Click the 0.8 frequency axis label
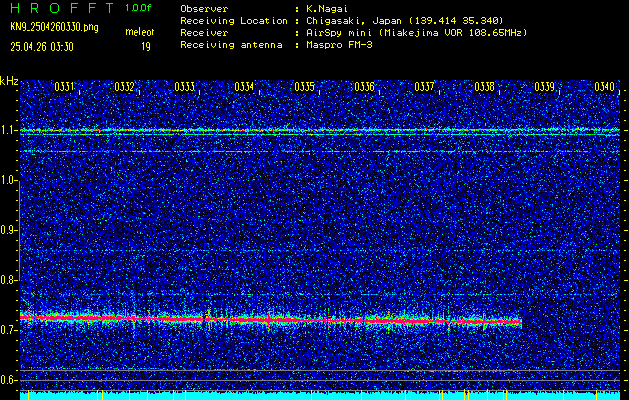 click(x=8, y=280)
